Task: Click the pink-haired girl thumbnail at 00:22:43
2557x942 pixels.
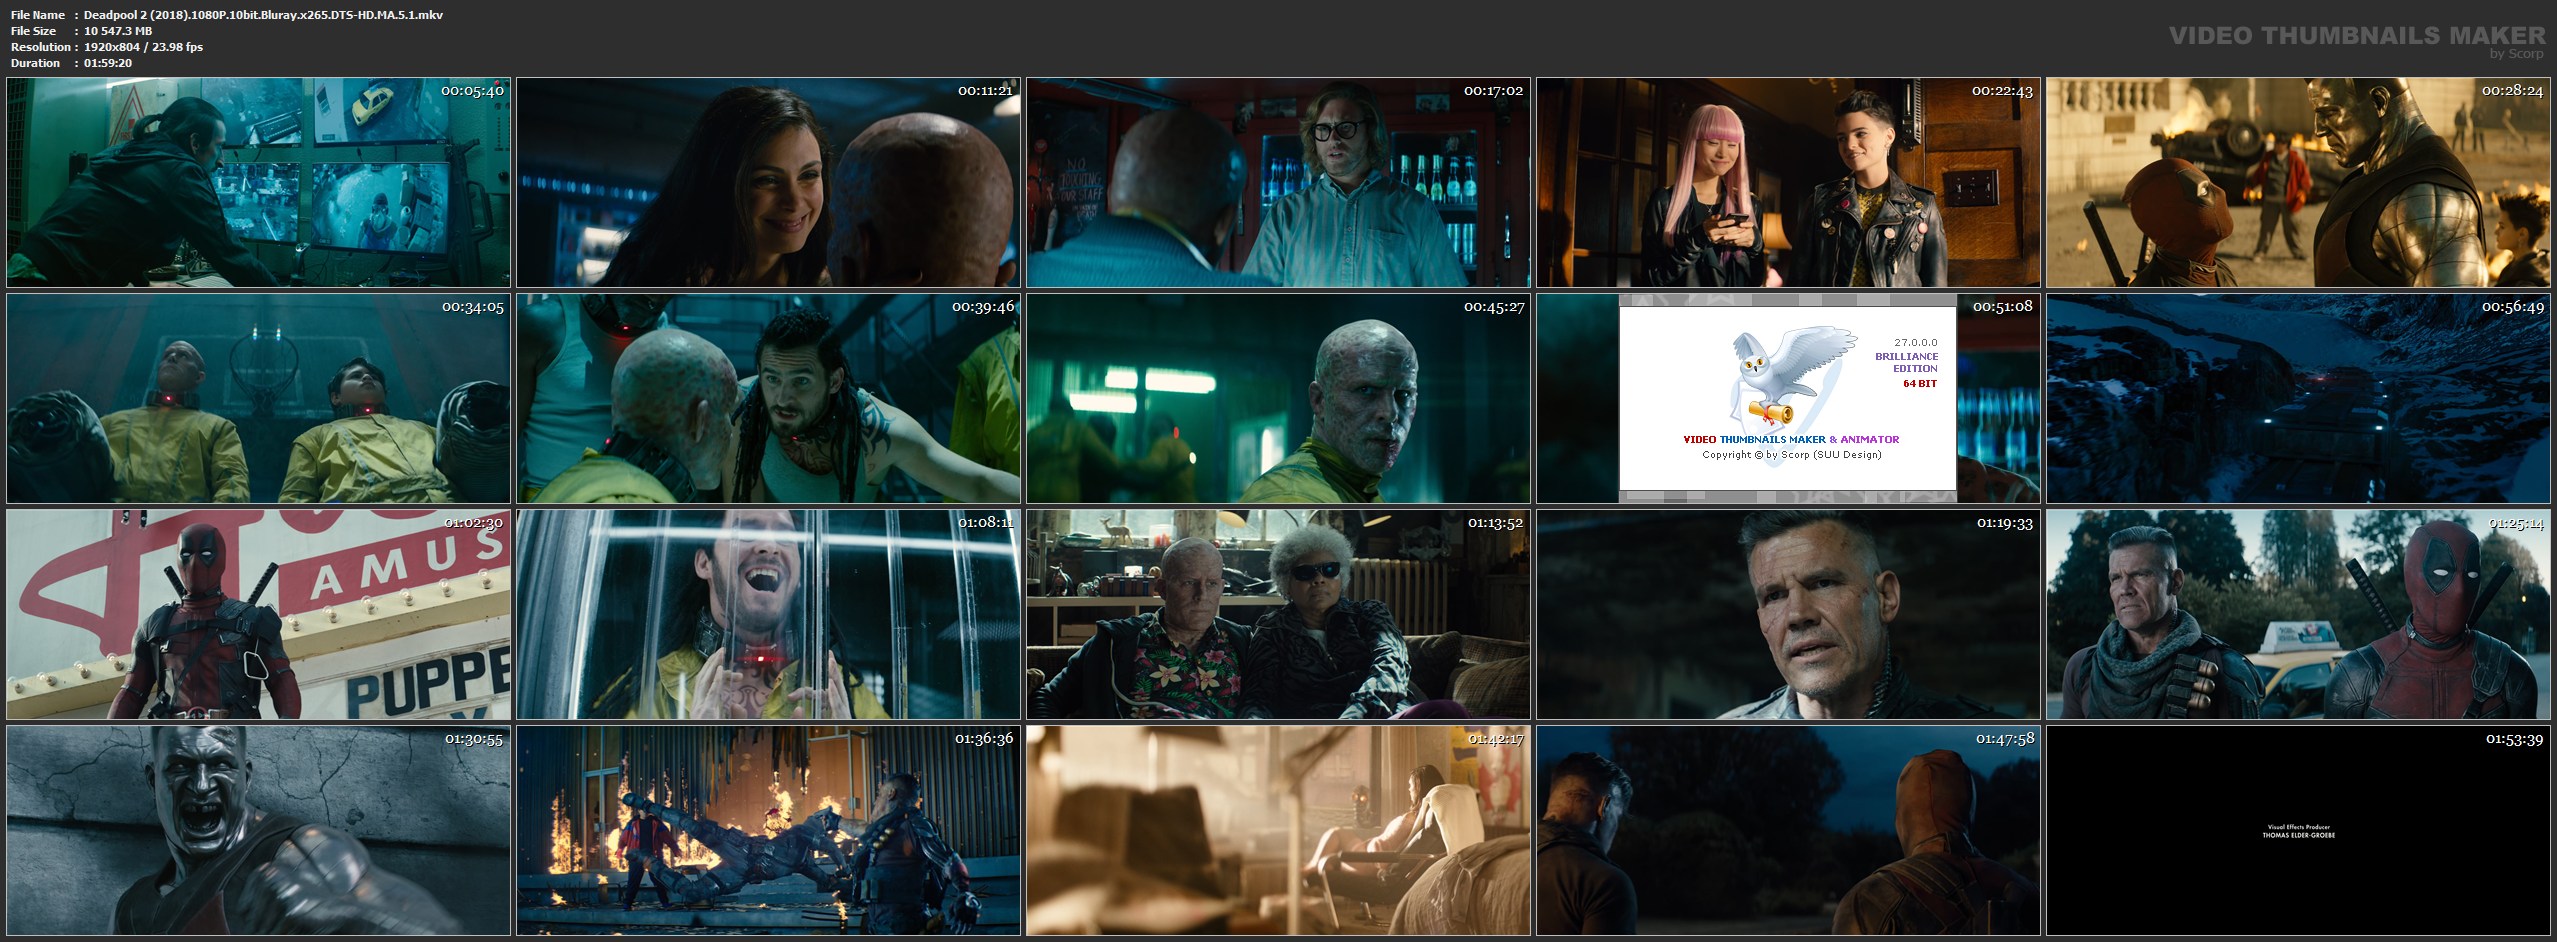Action: 1788,183
